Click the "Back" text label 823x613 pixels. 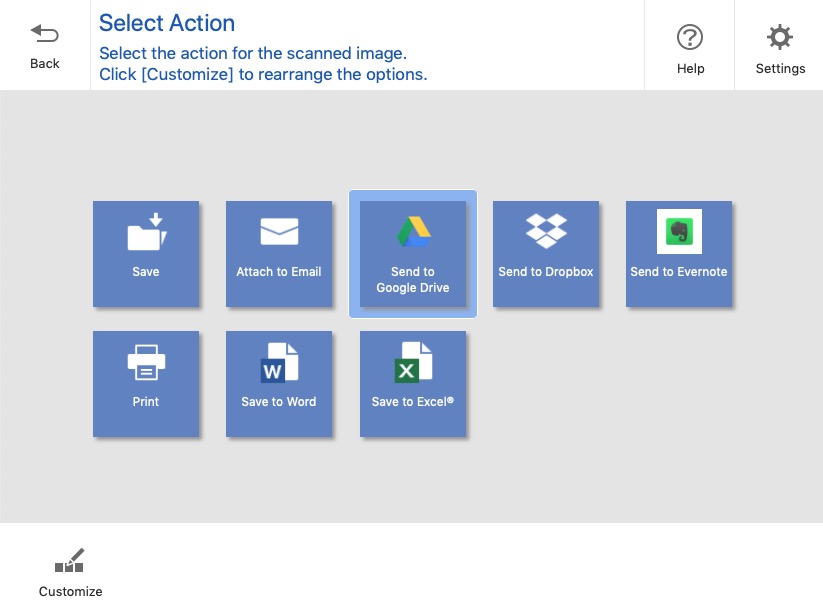click(45, 63)
